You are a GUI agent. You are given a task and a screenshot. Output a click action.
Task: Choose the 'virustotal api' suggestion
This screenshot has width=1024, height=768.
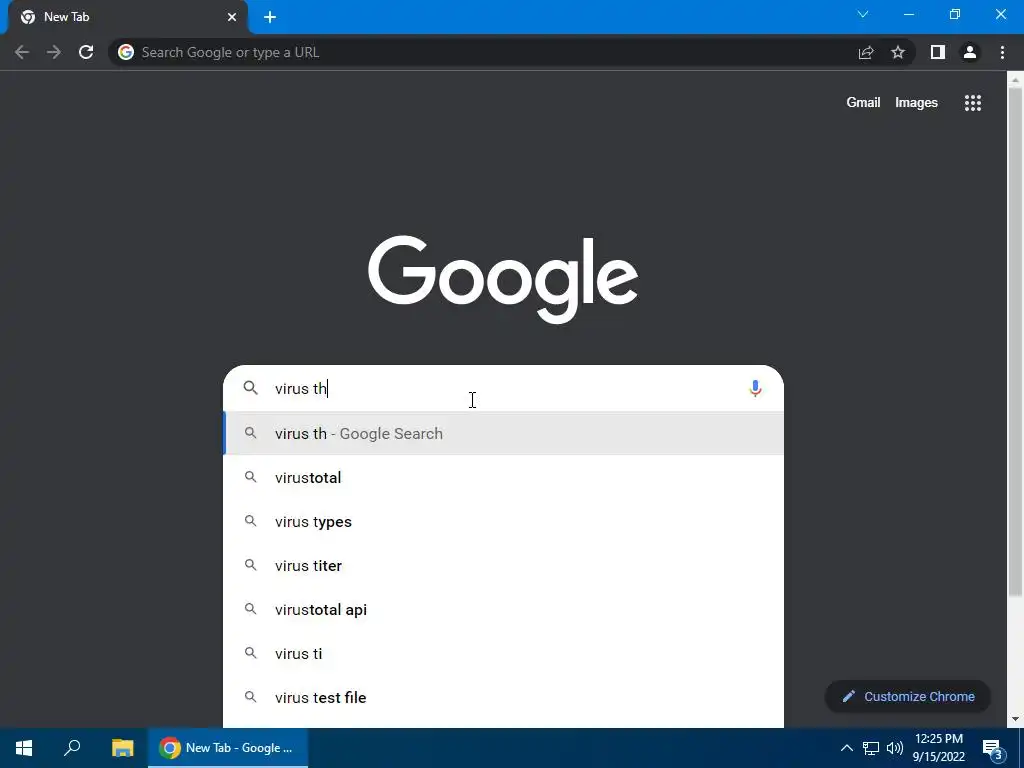(x=504, y=609)
